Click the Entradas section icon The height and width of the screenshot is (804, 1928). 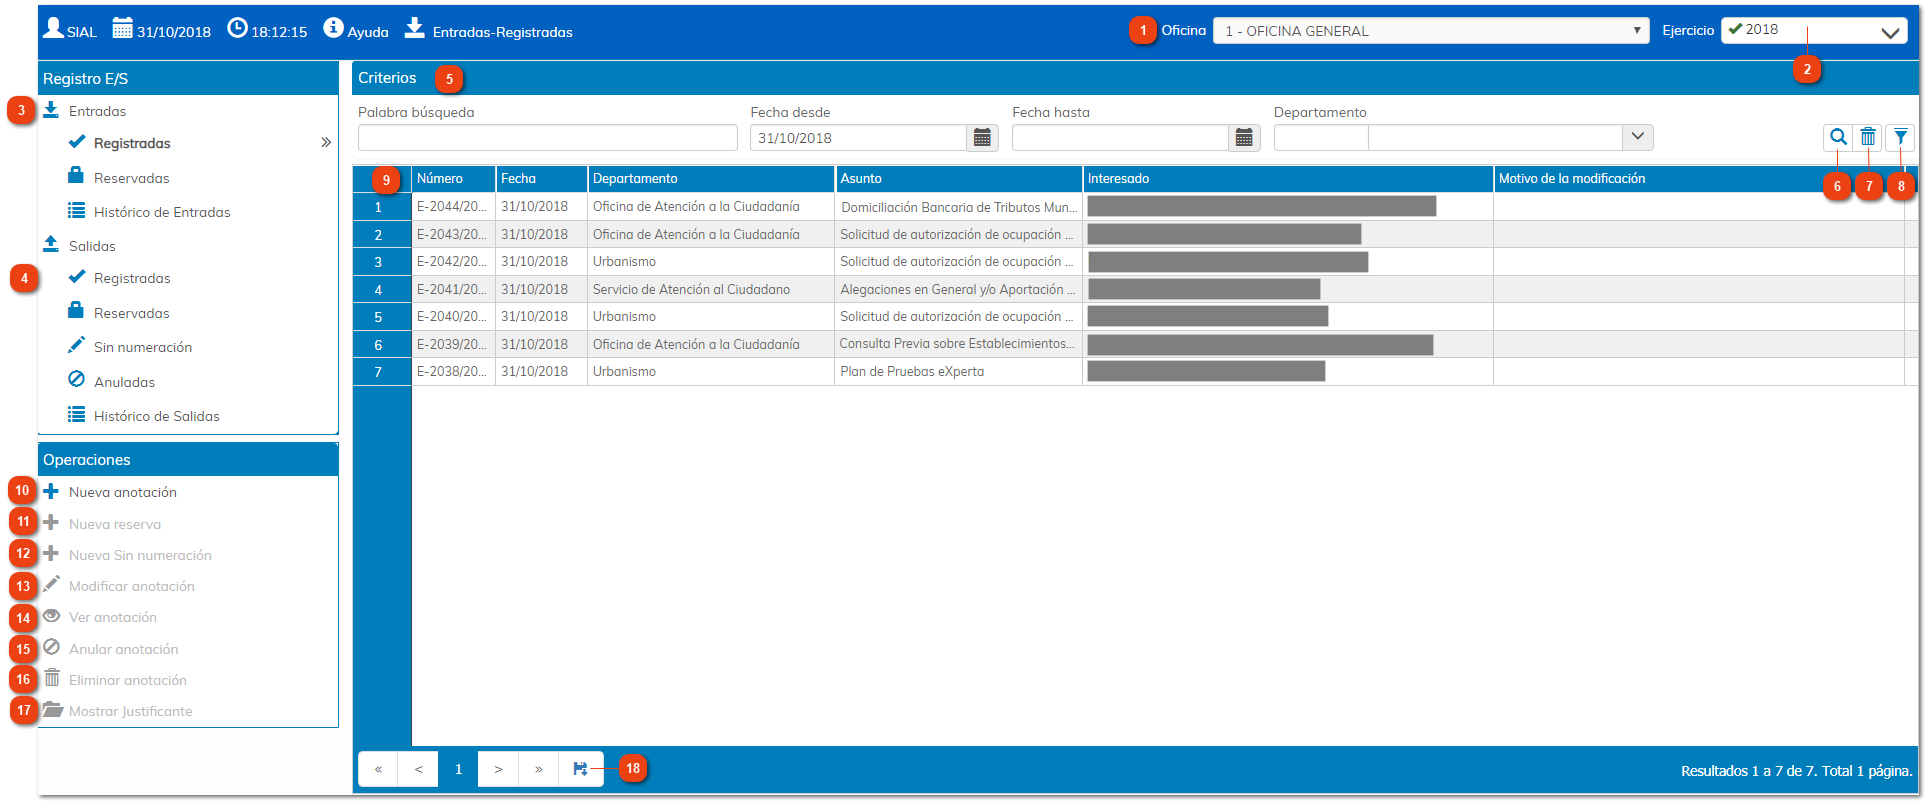pyautogui.click(x=51, y=110)
